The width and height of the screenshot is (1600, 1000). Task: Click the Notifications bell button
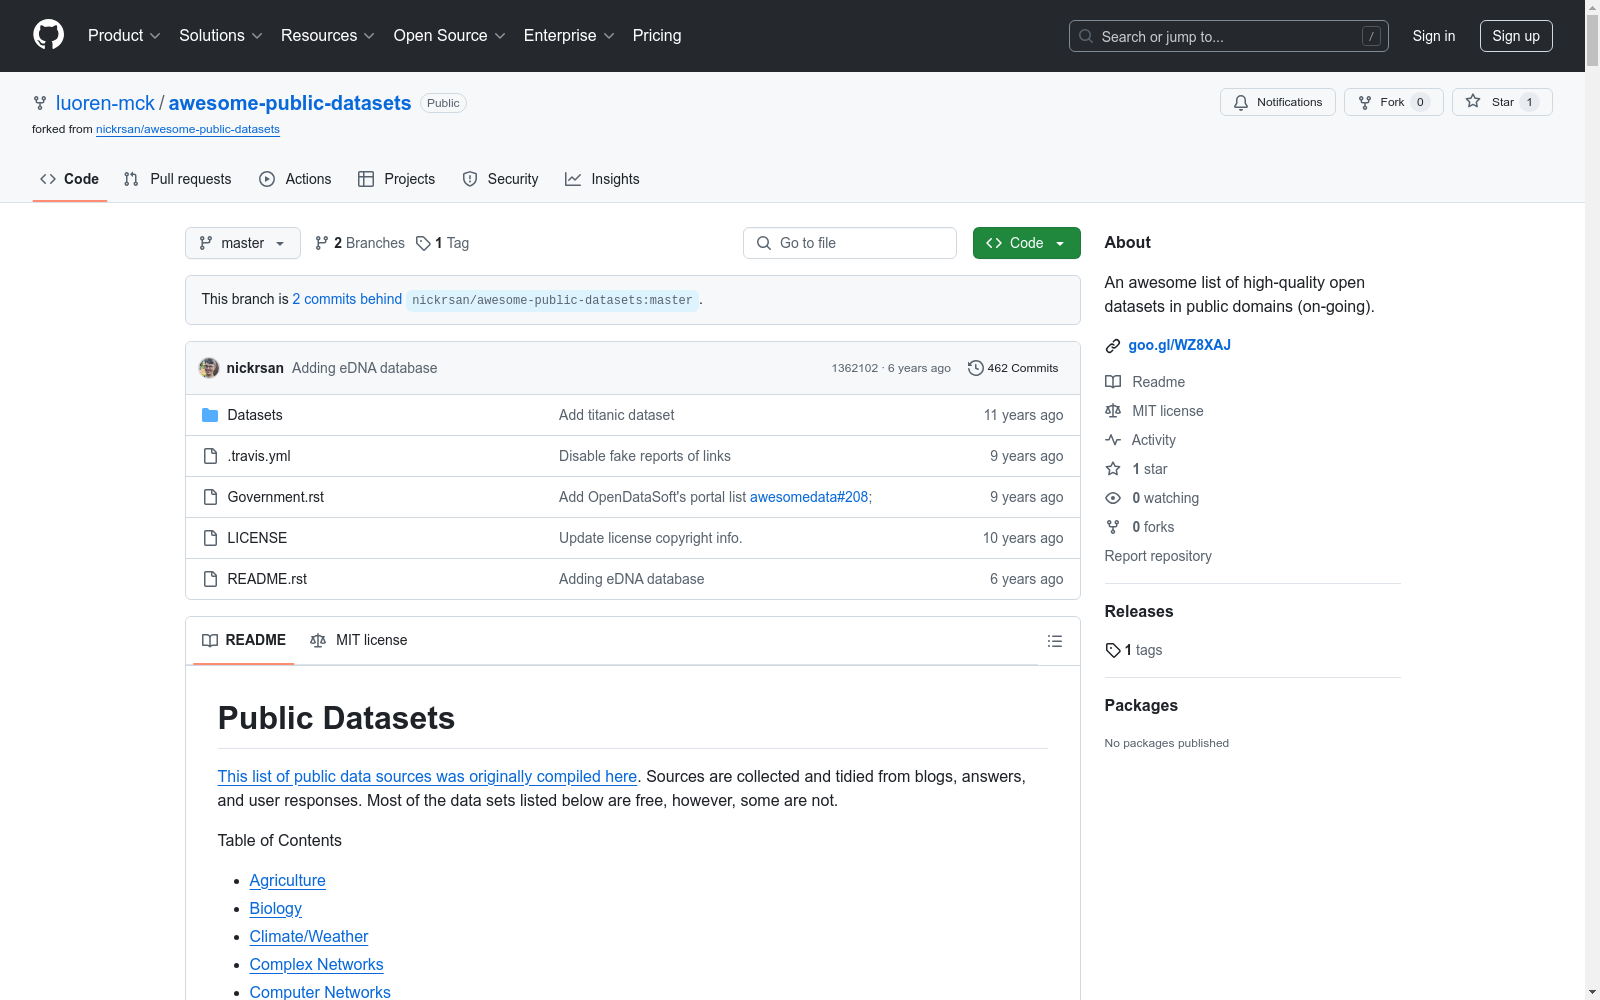(x=1278, y=102)
